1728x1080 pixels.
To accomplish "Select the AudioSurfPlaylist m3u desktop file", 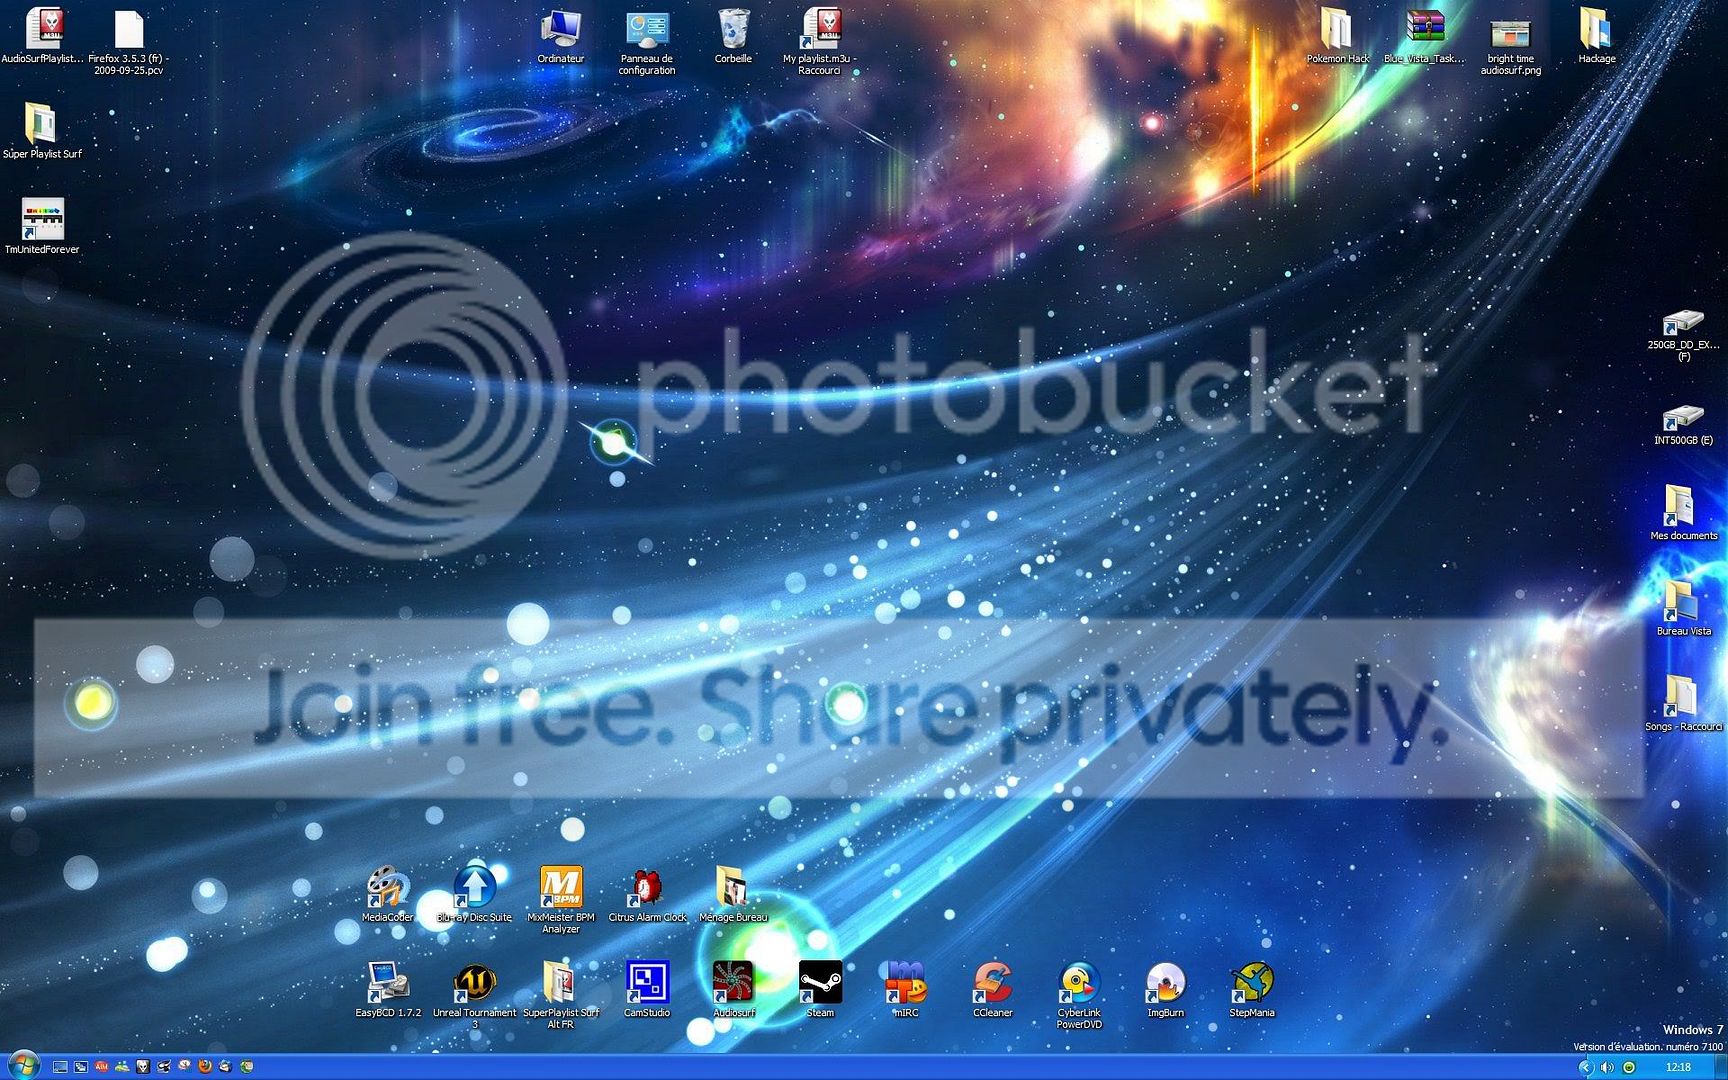I will (x=42, y=36).
